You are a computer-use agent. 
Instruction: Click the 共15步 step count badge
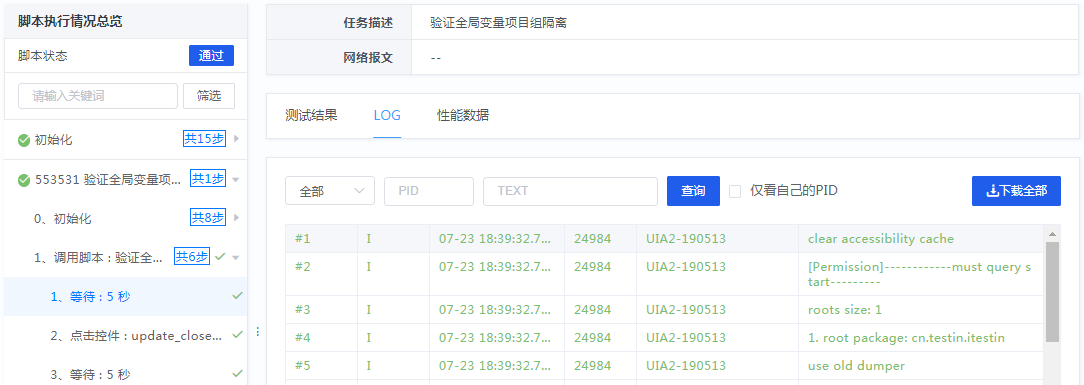tap(205, 139)
